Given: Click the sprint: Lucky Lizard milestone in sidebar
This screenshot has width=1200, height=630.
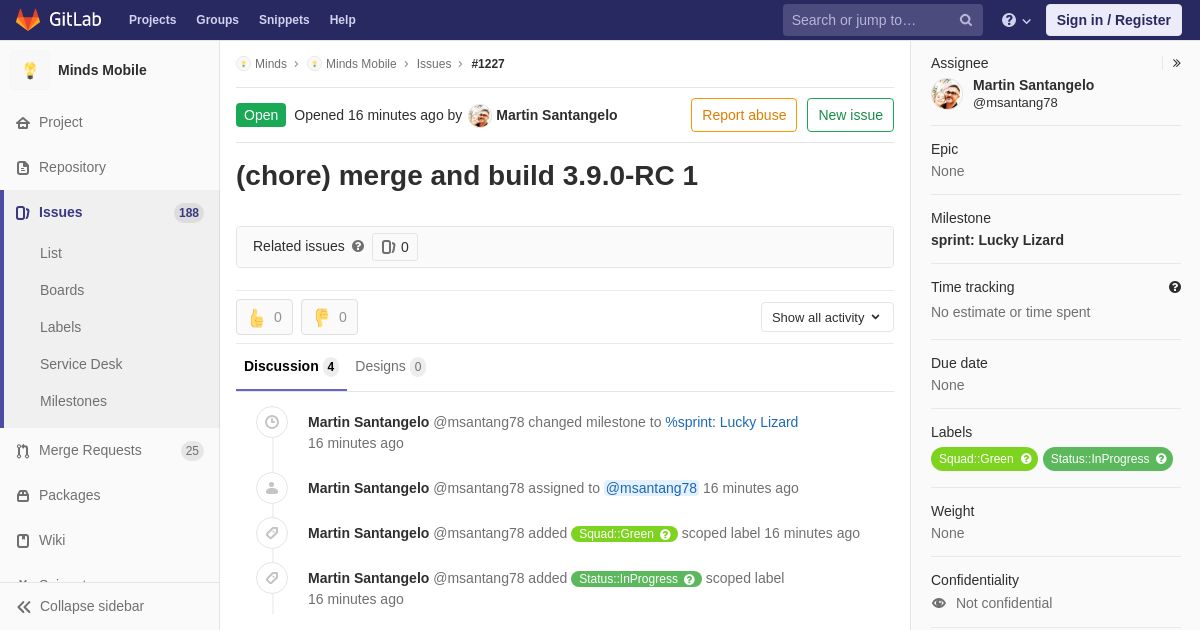Looking at the screenshot, I should (997, 240).
